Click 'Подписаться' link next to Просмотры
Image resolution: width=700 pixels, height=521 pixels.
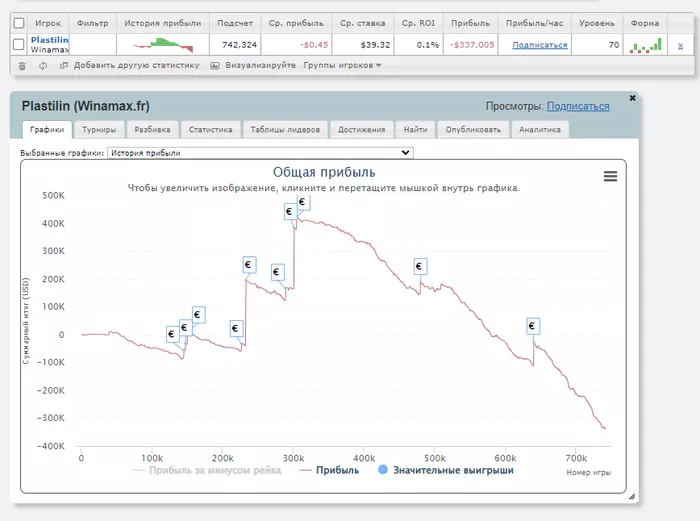[578, 106]
